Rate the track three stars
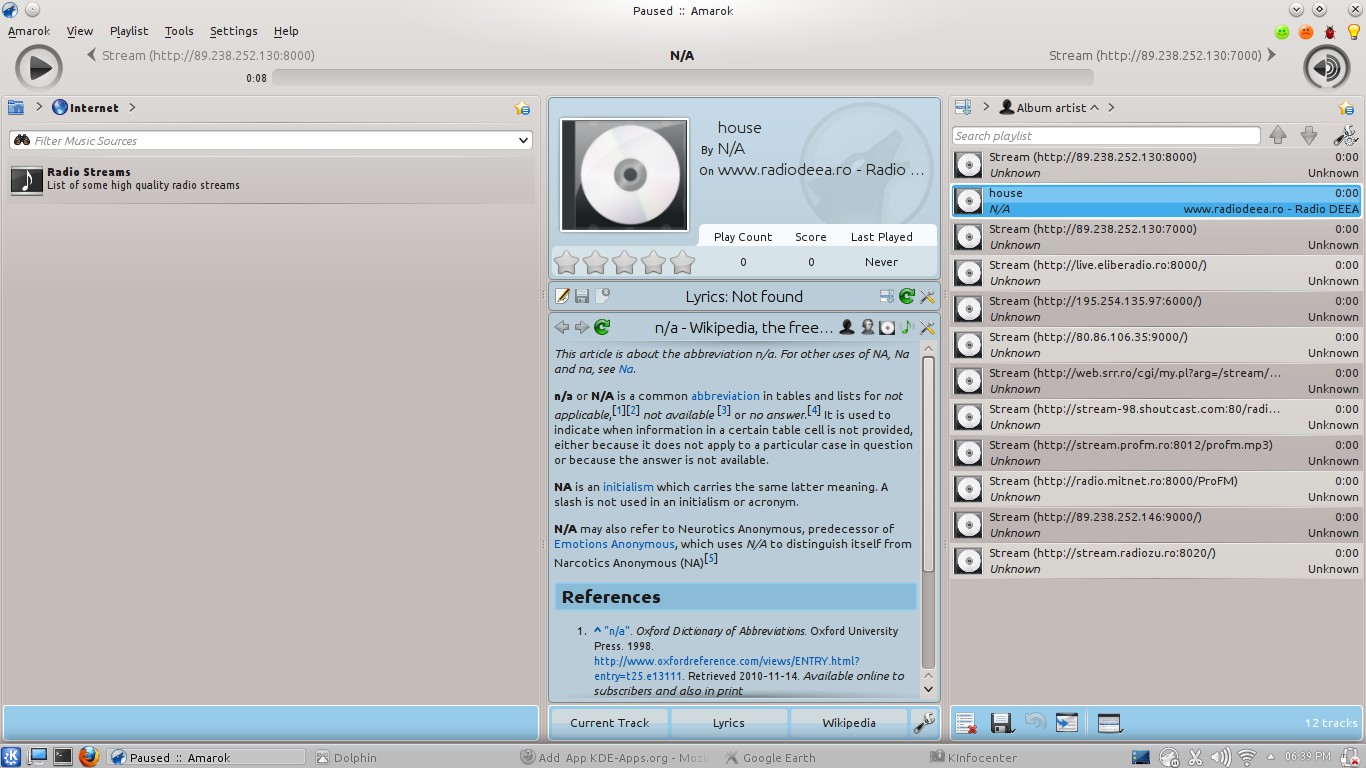The height and width of the screenshot is (768, 1366). click(624, 262)
